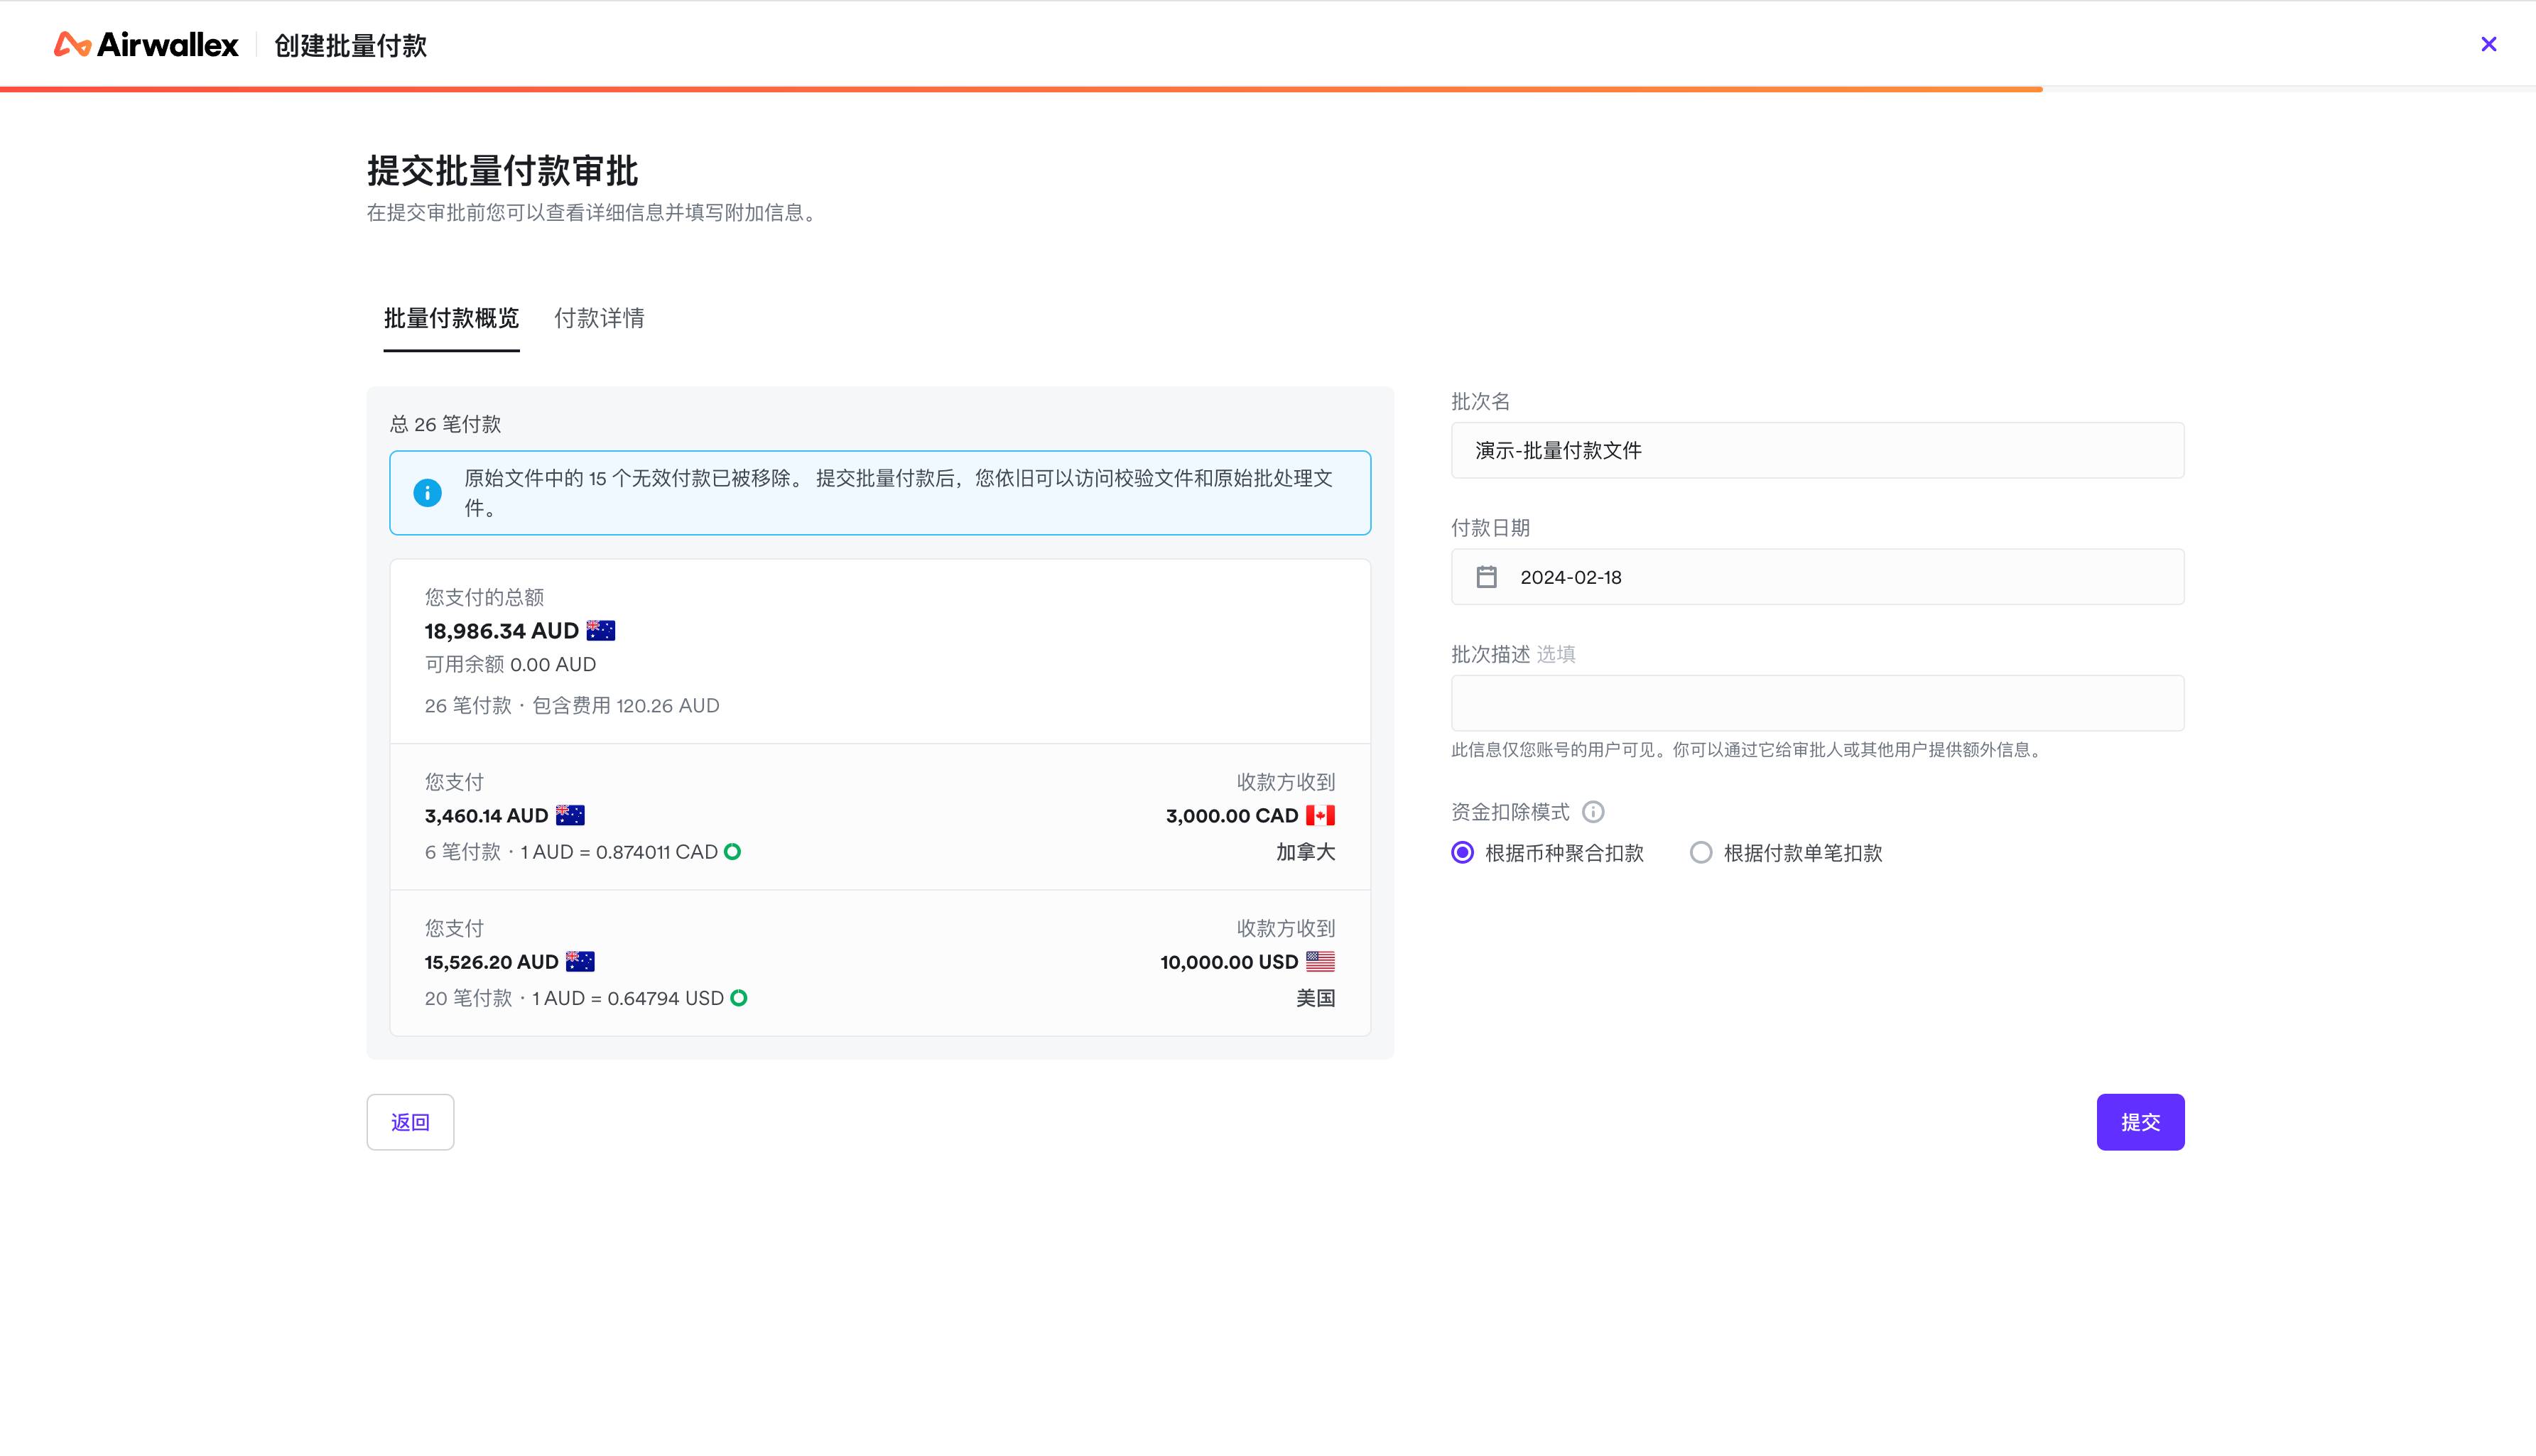Click the info icon next to 资金扣除模式
This screenshot has height=1456, width=2536.
click(x=1593, y=812)
